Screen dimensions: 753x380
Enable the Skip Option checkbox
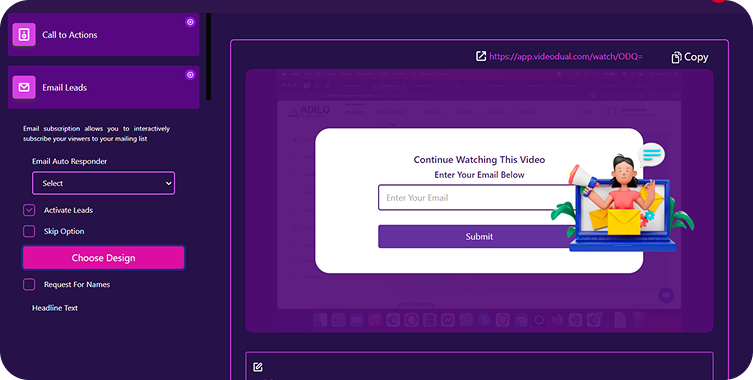coord(29,231)
